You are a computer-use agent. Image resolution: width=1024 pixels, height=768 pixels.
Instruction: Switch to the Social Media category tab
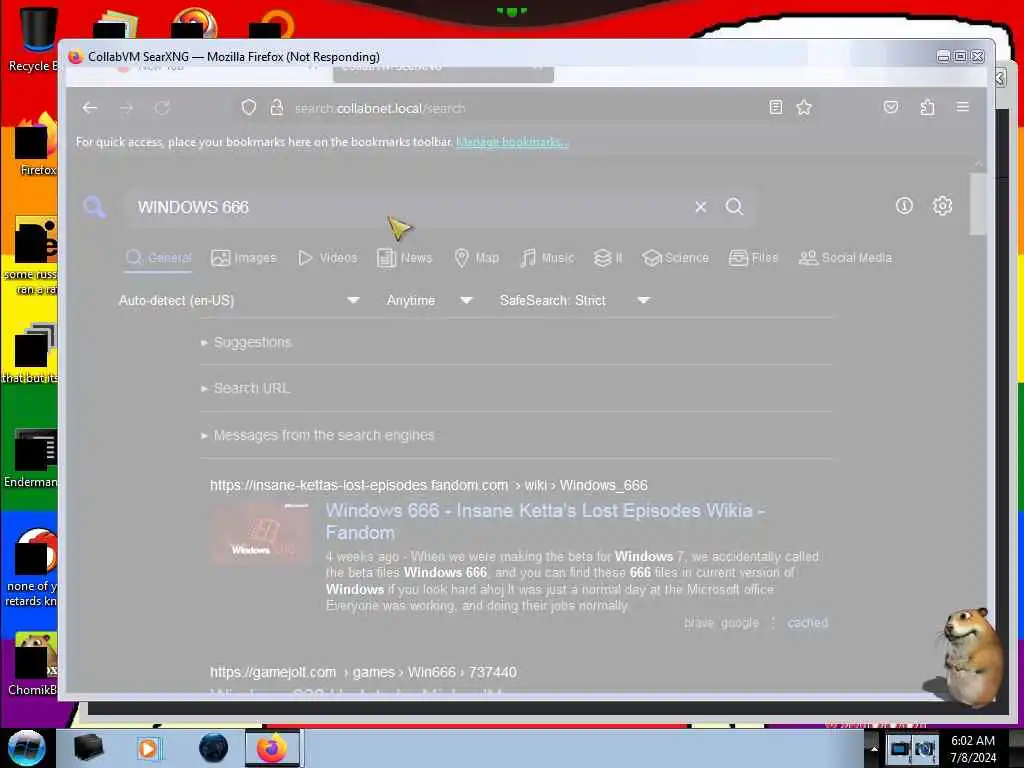coord(845,258)
